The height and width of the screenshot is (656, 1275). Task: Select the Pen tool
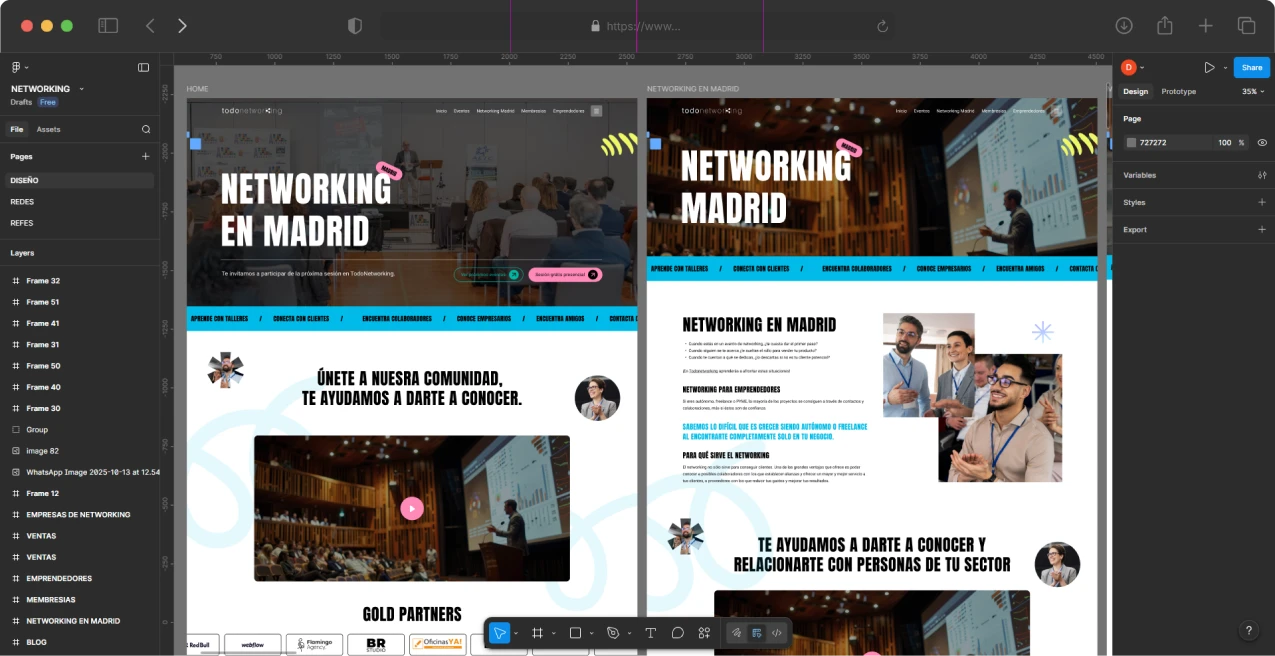coord(612,632)
